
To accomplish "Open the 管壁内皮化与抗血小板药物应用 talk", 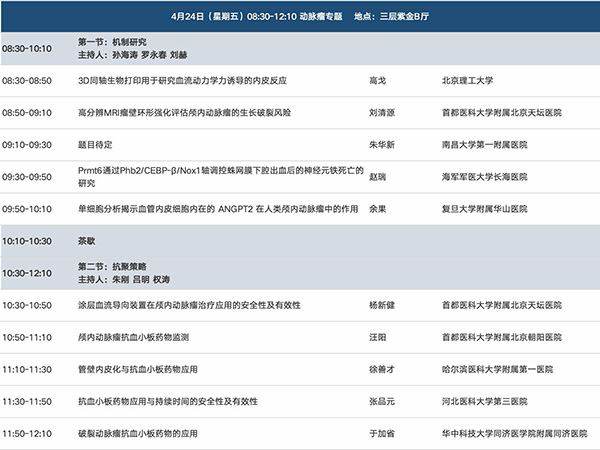I will click(138, 370).
